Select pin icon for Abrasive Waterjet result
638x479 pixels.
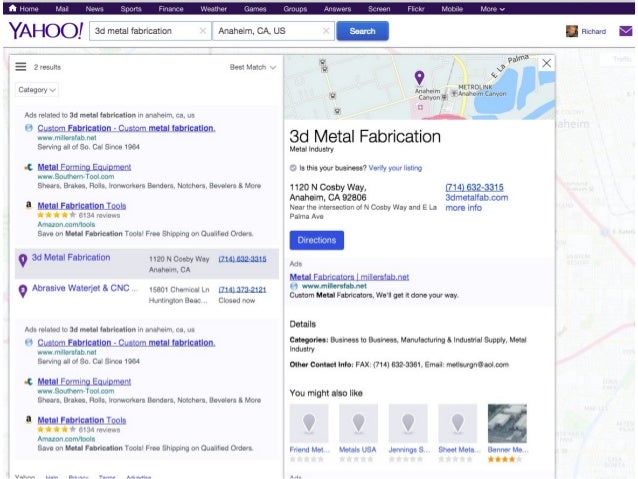click(x=23, y=291)
